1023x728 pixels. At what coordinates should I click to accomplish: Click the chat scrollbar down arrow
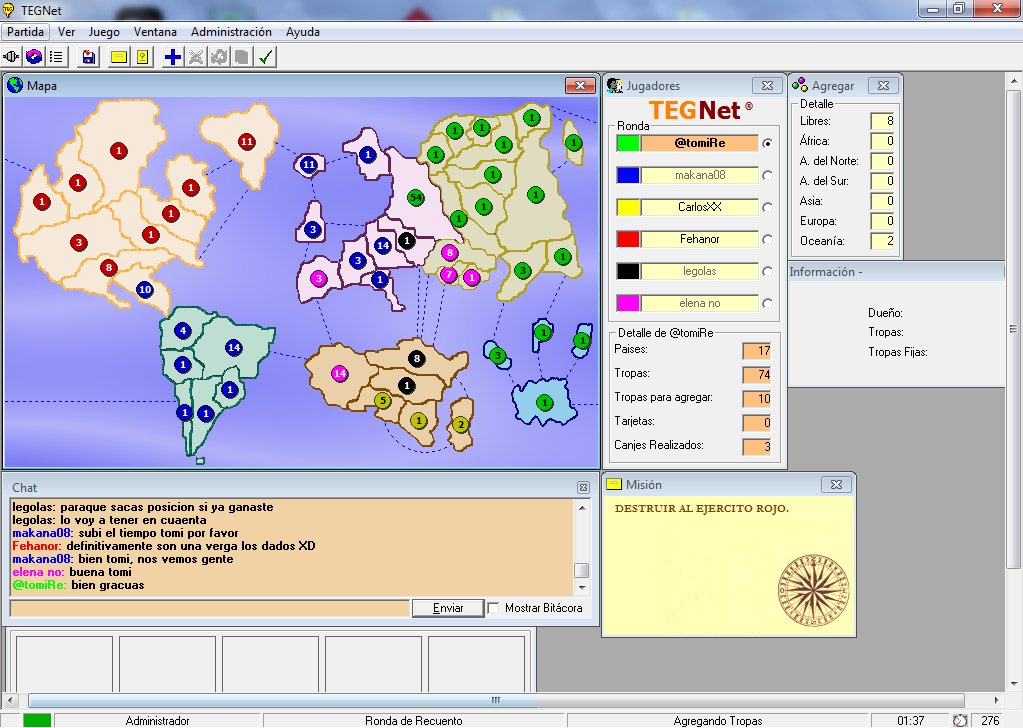[x=581, y=586]
